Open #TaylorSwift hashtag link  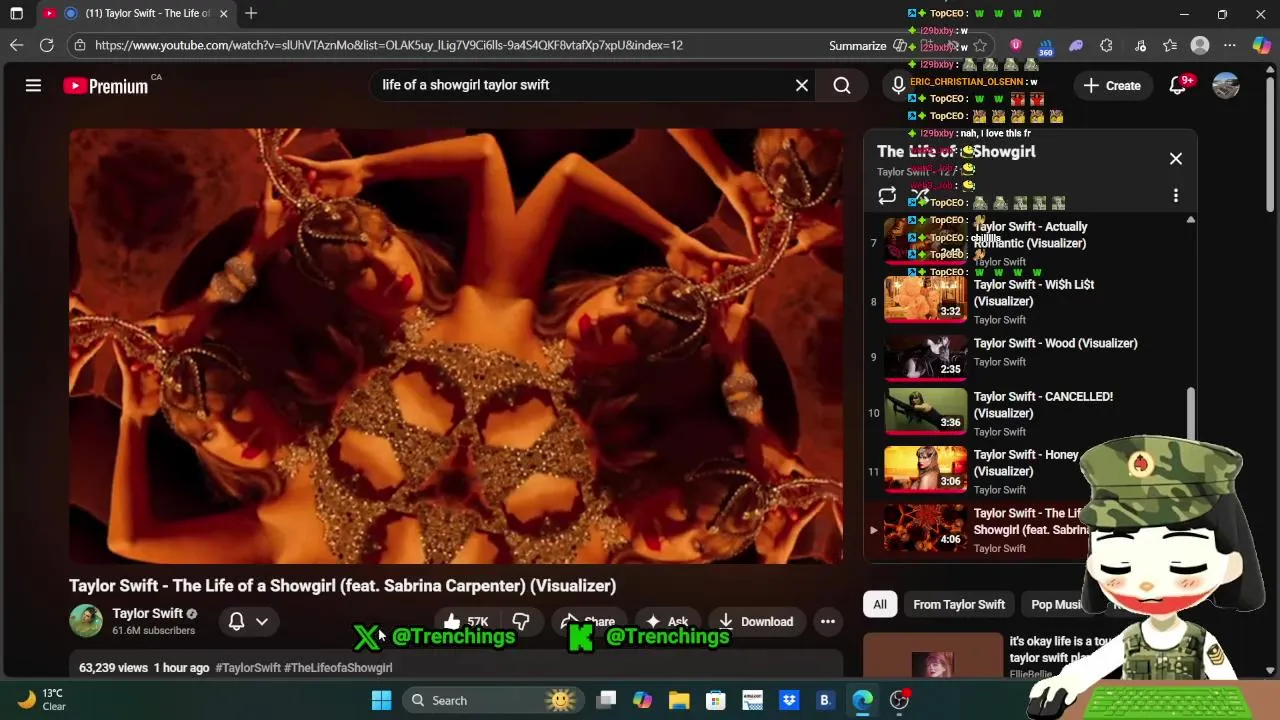tap(247, 668)
